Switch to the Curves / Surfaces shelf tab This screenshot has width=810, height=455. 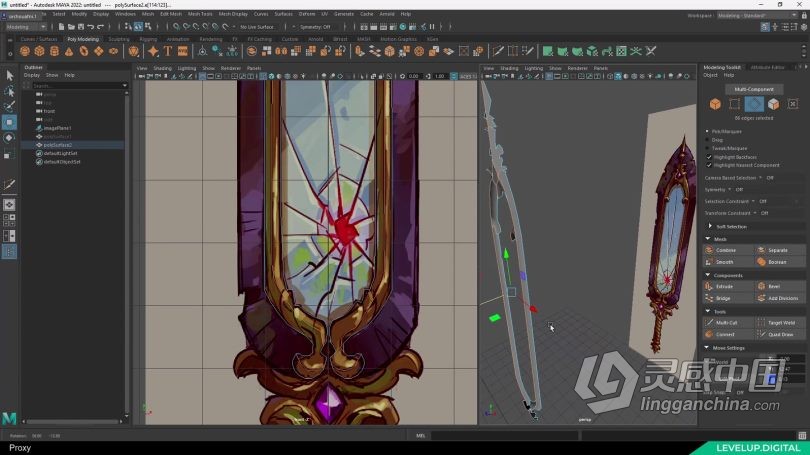coord(39,39)
